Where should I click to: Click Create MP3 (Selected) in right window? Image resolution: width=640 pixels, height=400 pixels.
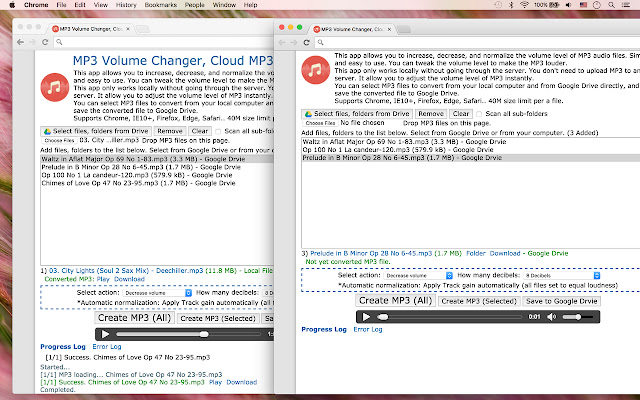(x=479, y=301)
